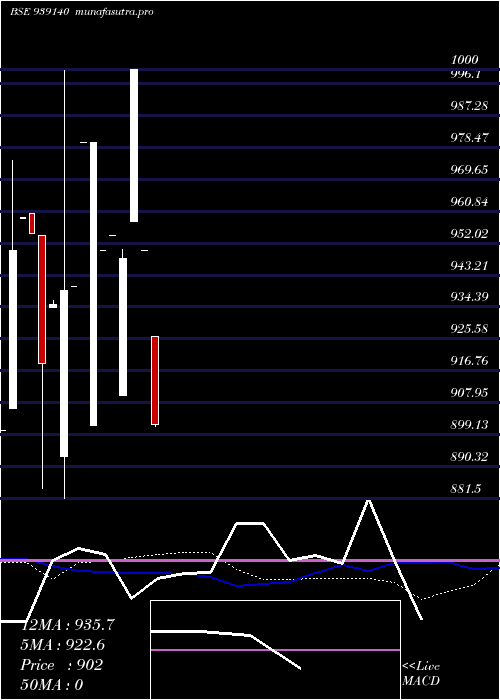
Task: Click the 916.76 price level label
Action: (469, 361)
